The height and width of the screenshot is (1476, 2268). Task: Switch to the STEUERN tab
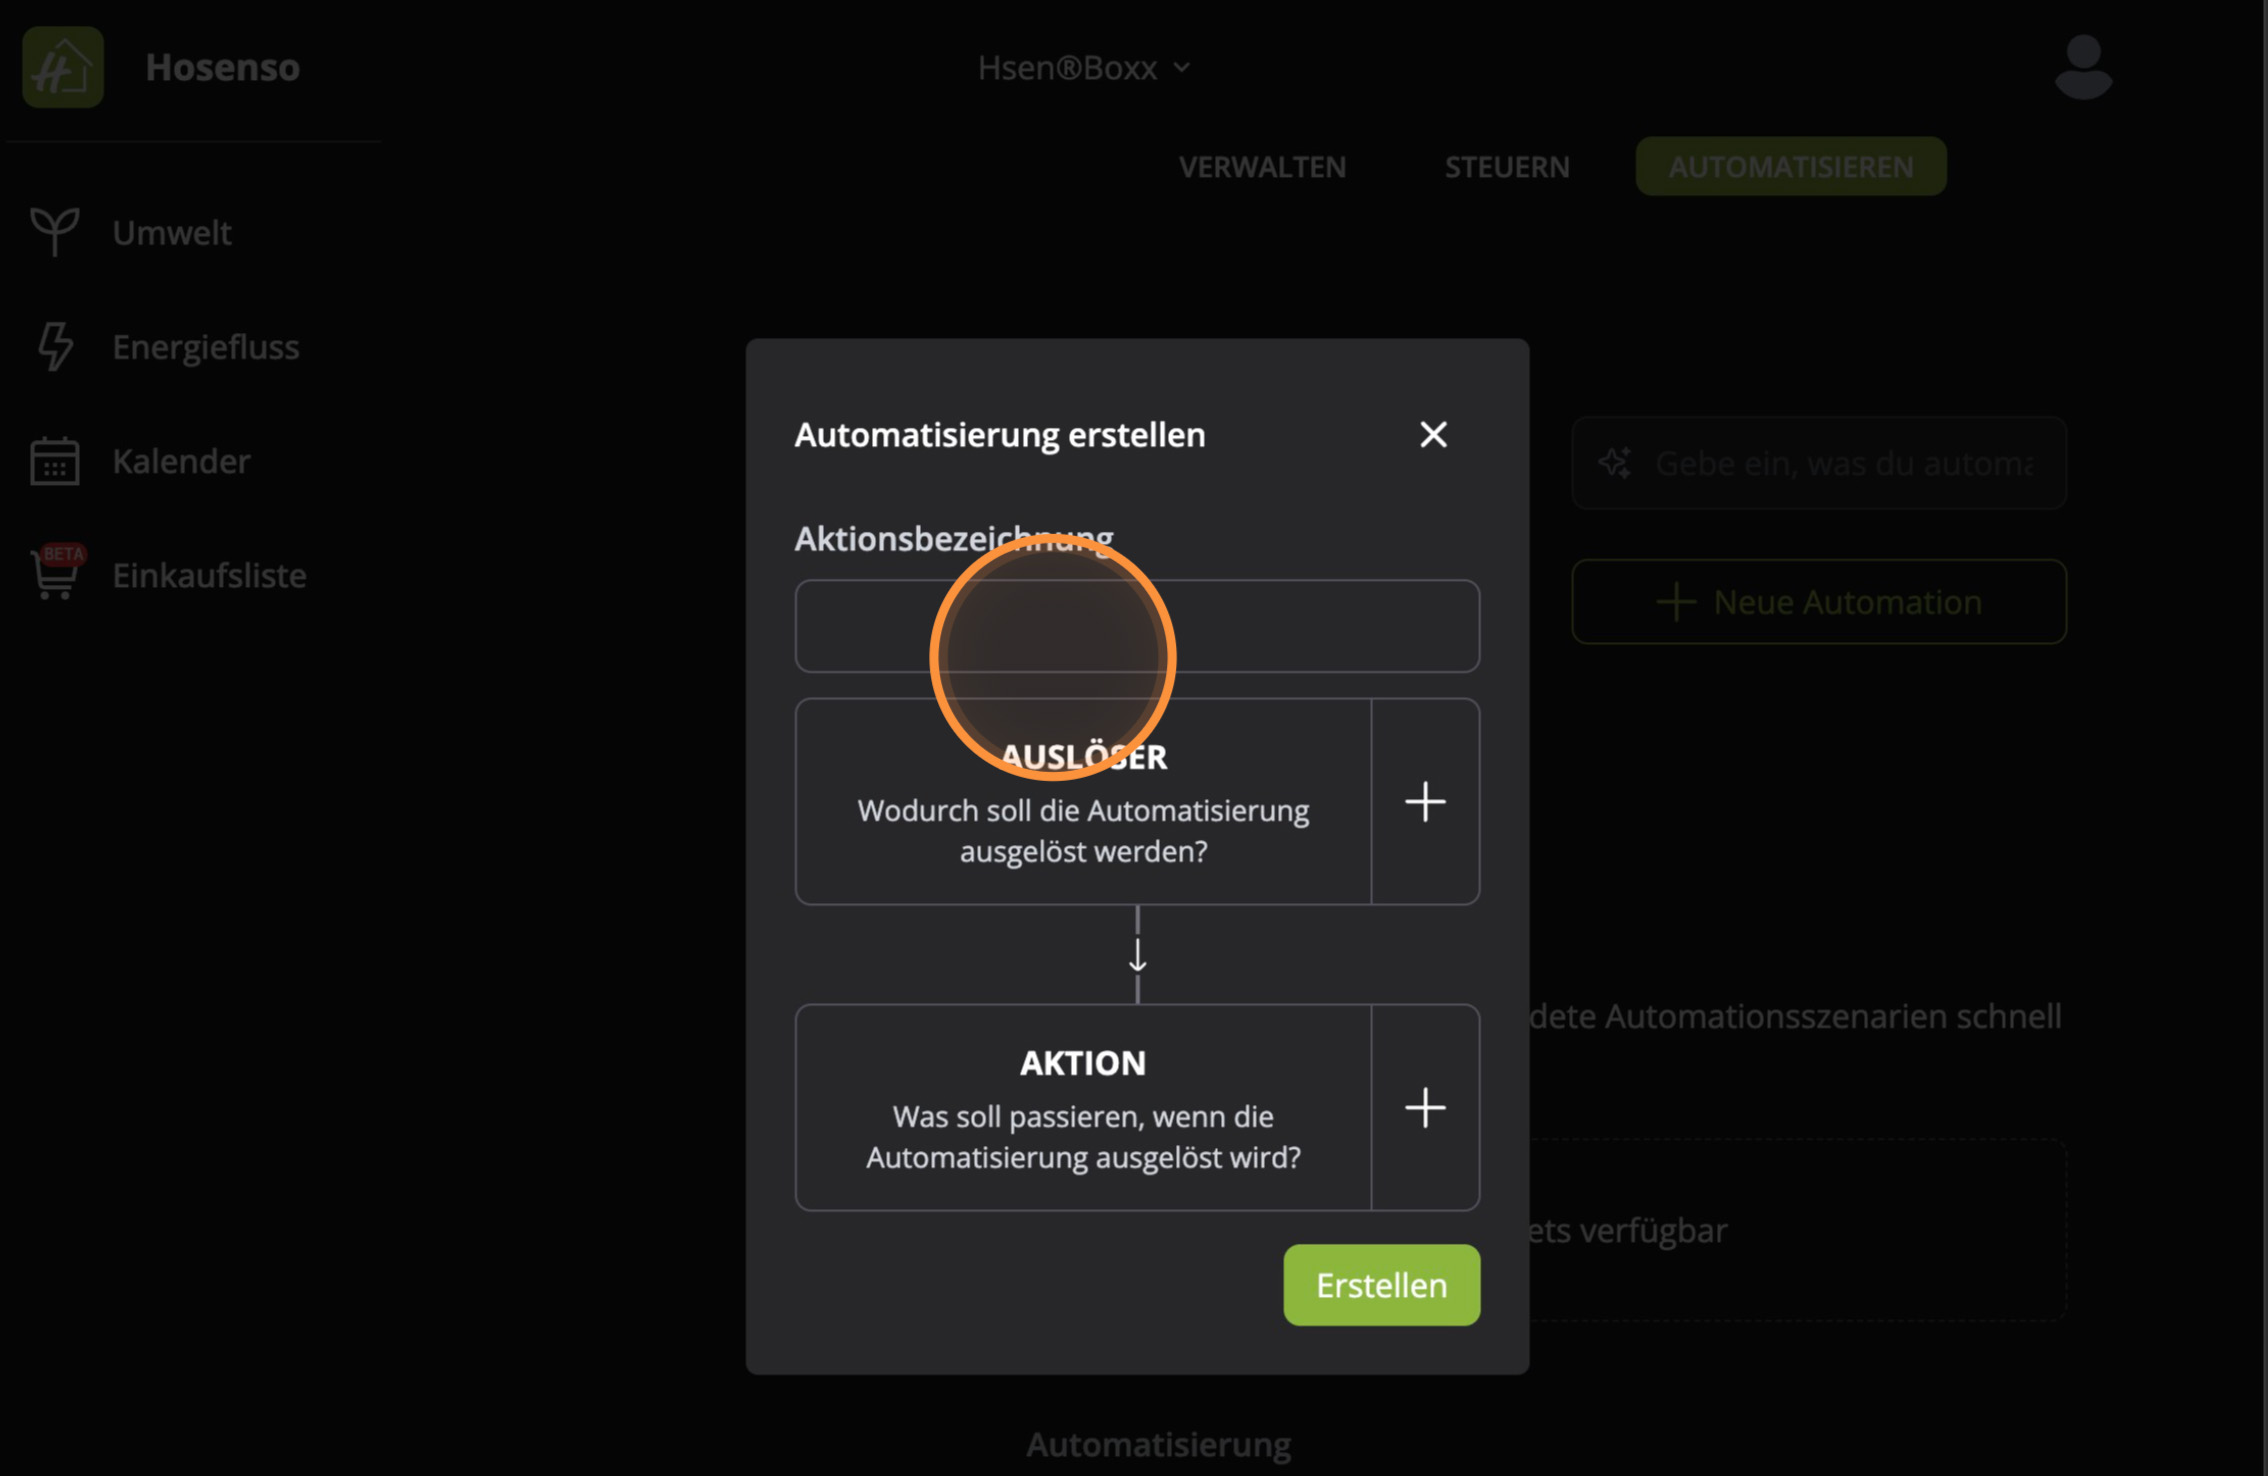(1506, 166)
